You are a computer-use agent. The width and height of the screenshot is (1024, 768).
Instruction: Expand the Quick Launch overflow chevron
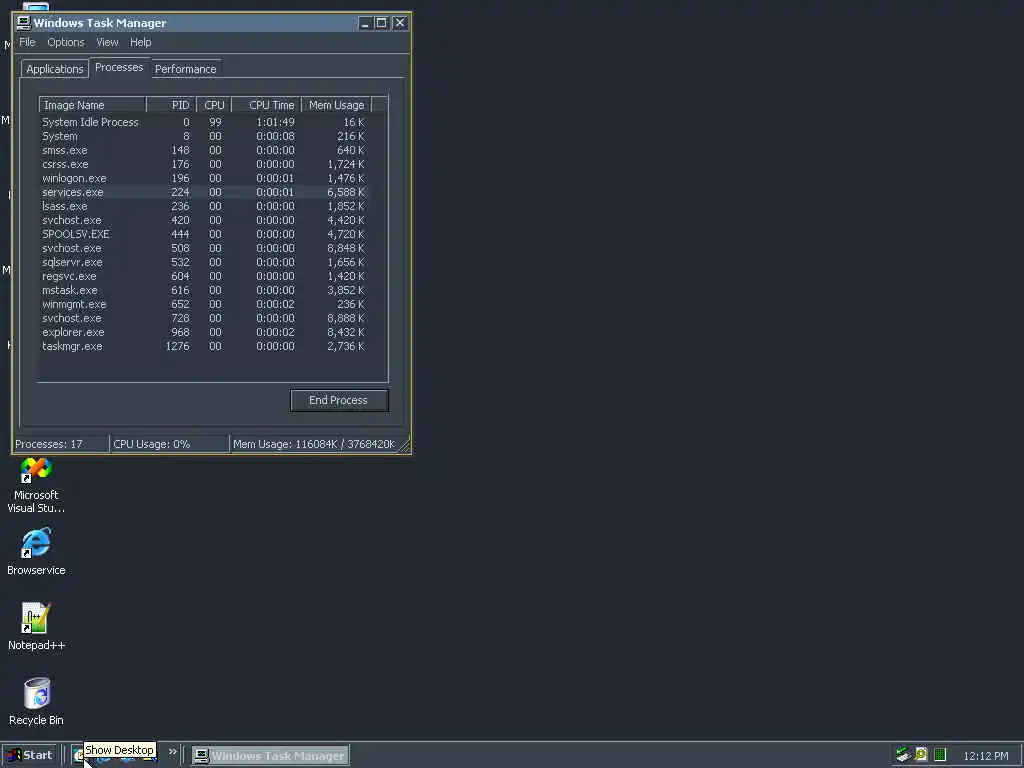[172, 752]
